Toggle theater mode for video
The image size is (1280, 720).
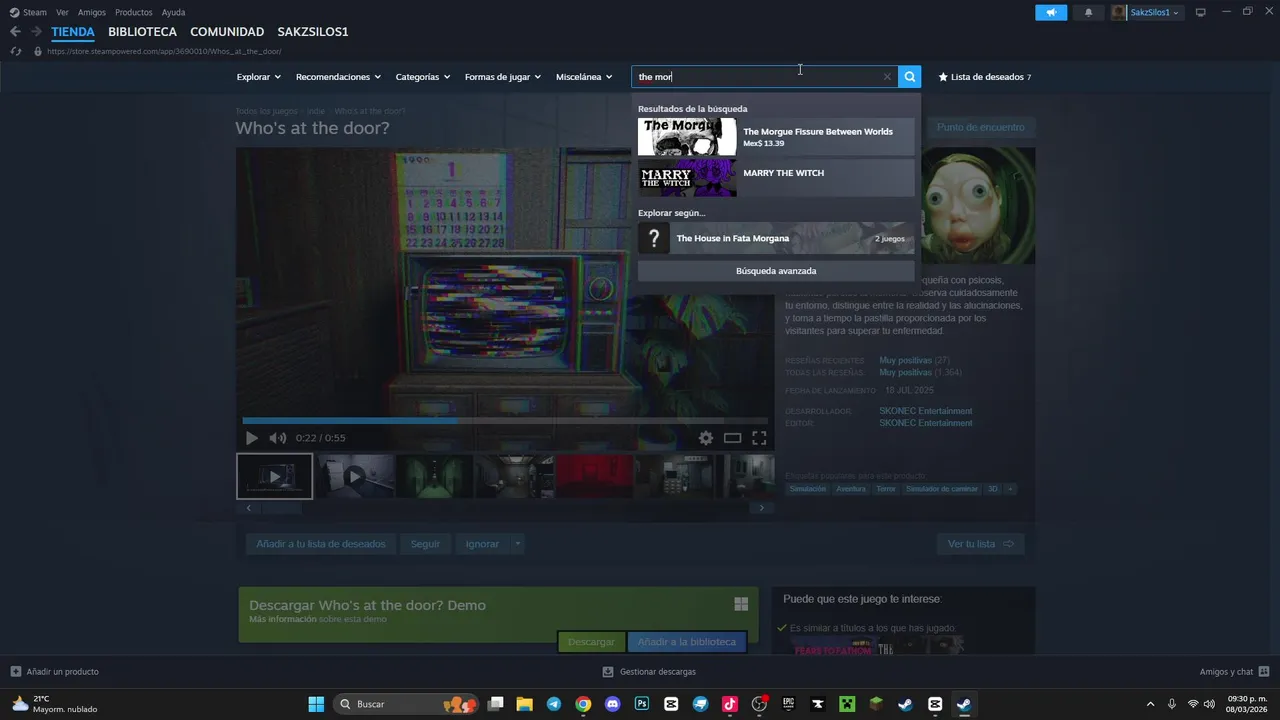tap(732, 438)
